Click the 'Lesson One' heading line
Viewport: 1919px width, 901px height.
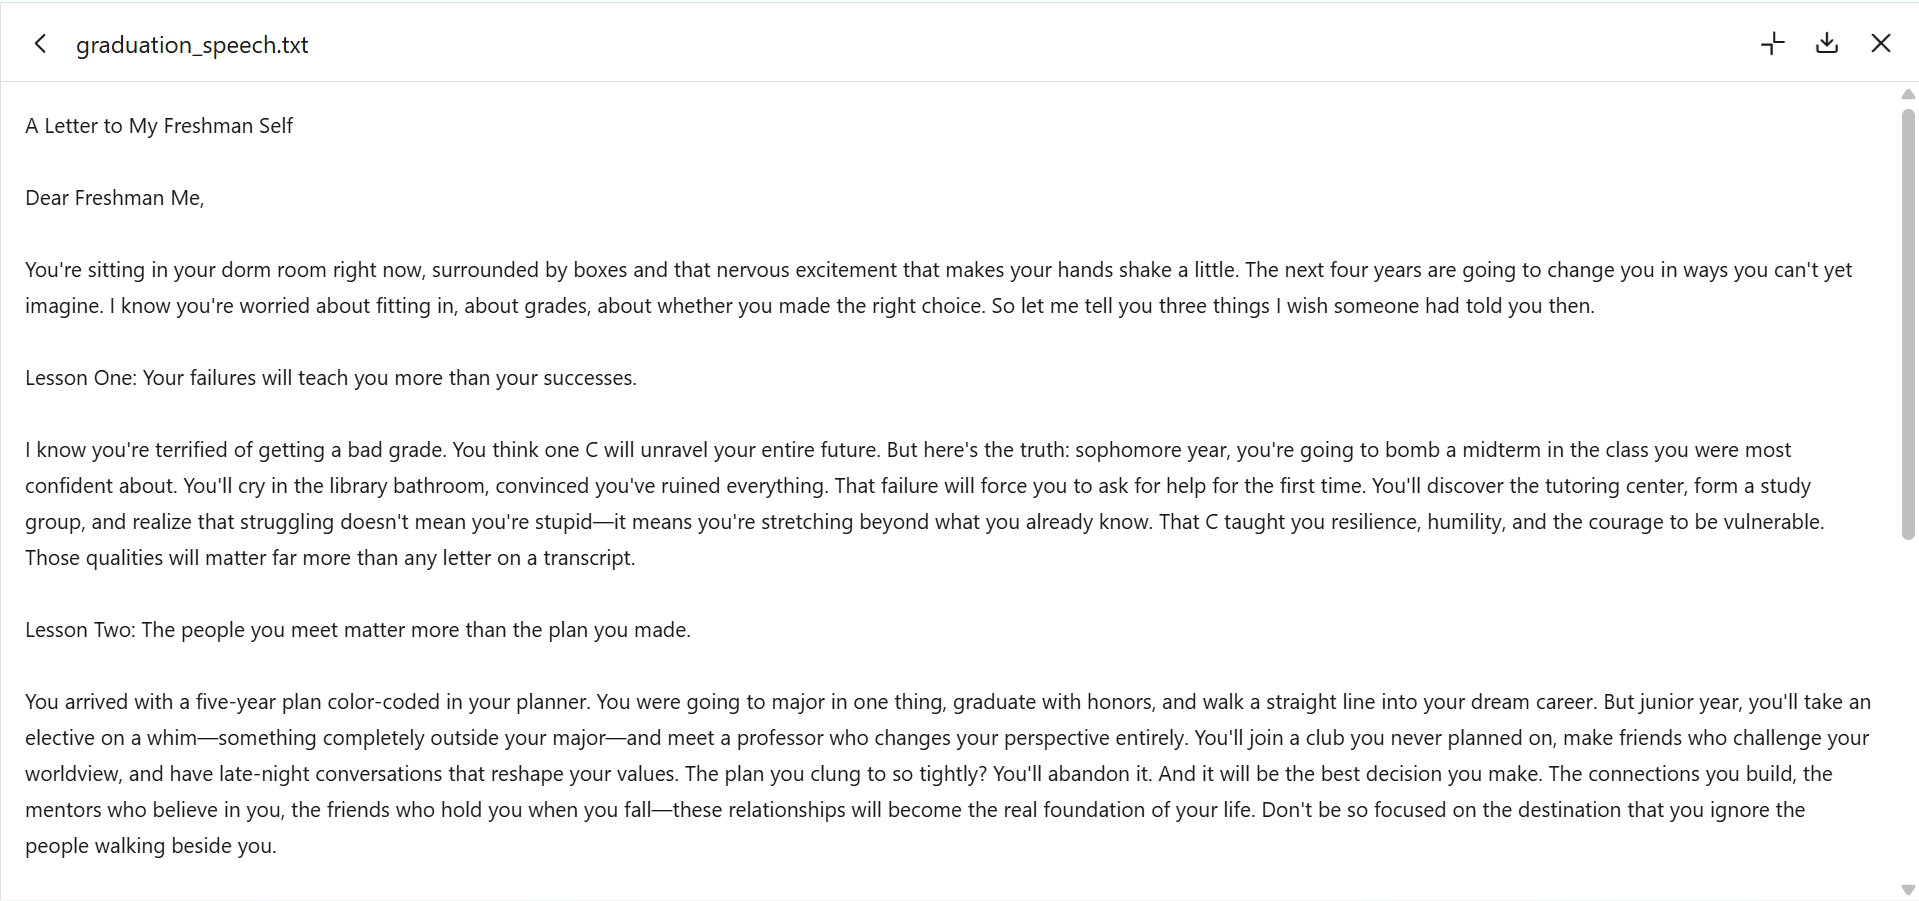click(x=331, y=378)
